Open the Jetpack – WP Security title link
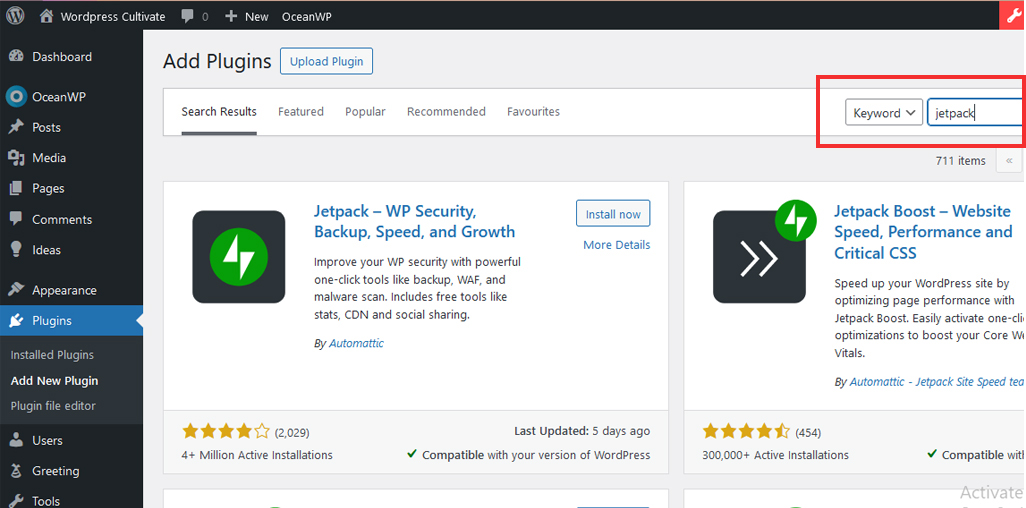Viewport: 1026px width, 508px height. [414, 222]
